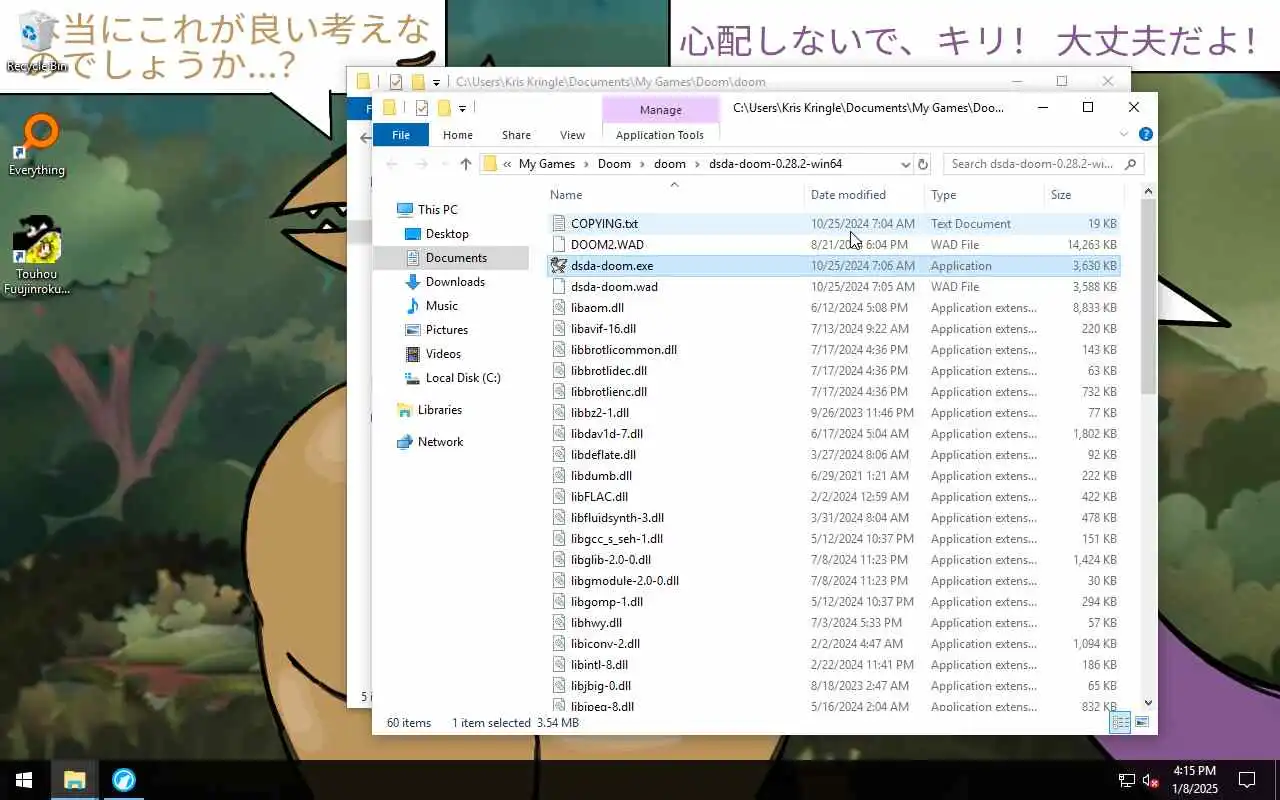This screenshot has width=1280, height=800.
Task: Sort files by the Size column
Action: [1084, 195]
